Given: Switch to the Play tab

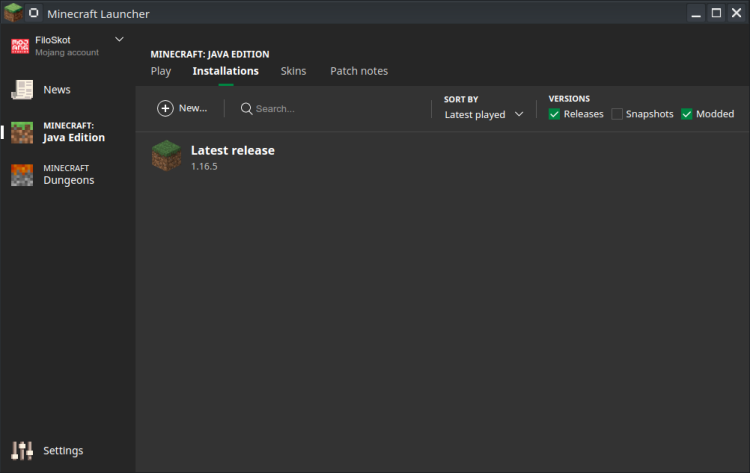Looking at the screenshot, I should 161,71.
